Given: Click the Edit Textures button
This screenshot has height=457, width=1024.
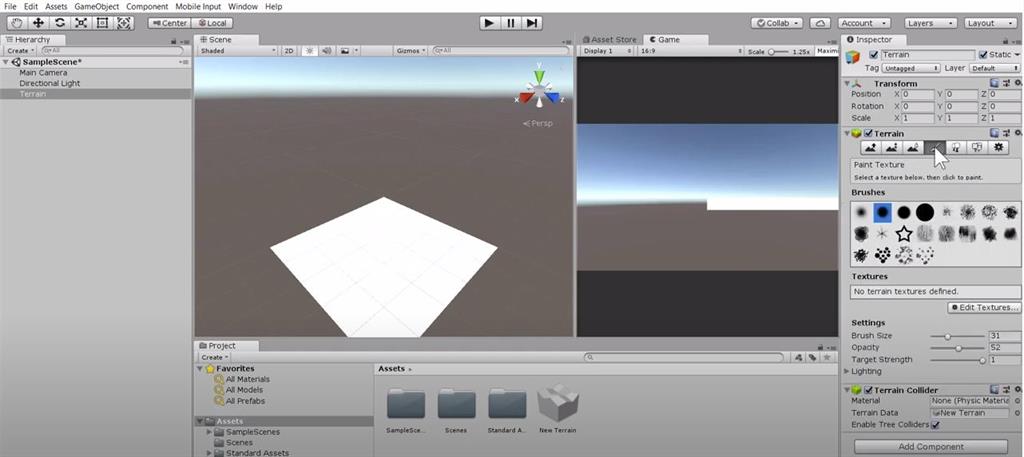Looking at the screenshot, I should tap(984, 307).
